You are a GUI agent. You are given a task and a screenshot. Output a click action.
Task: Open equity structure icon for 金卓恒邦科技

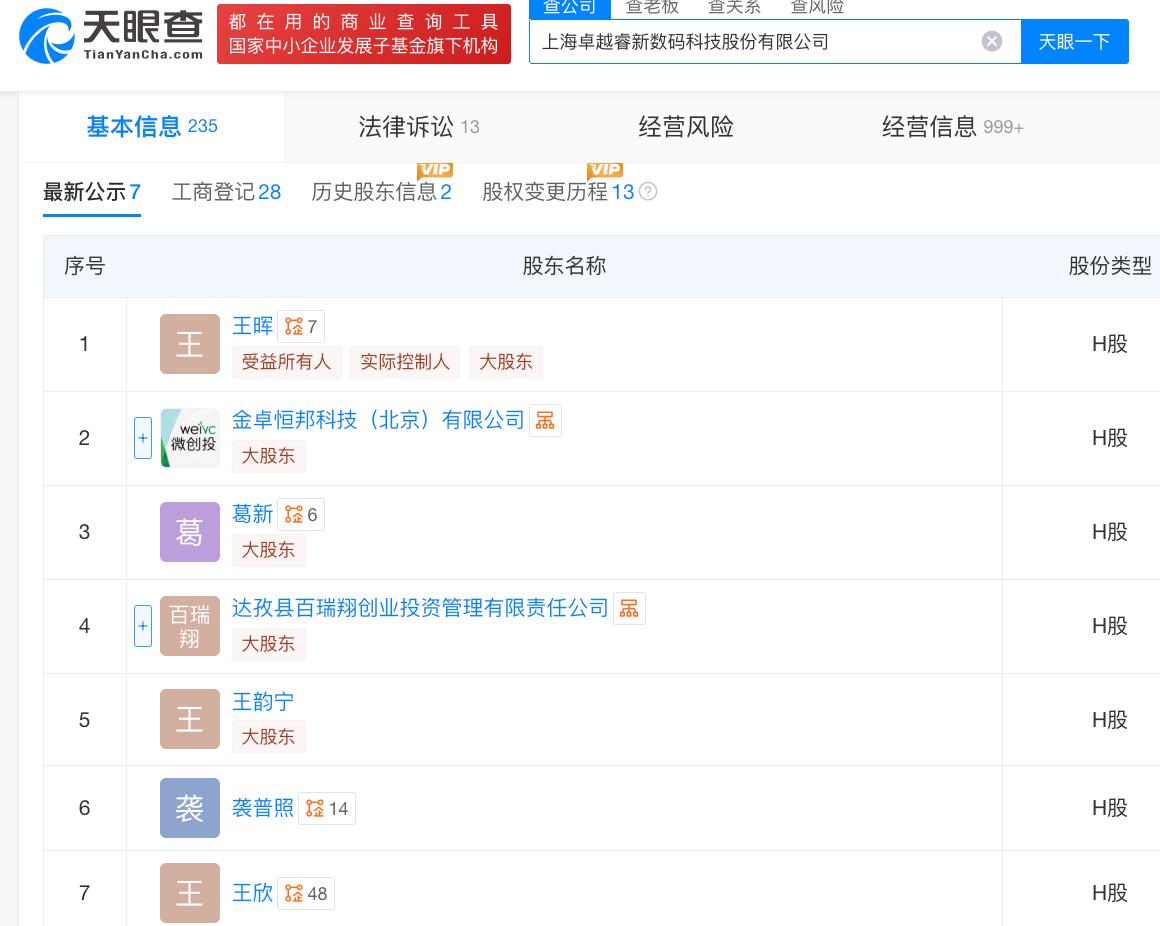point(545,421)
